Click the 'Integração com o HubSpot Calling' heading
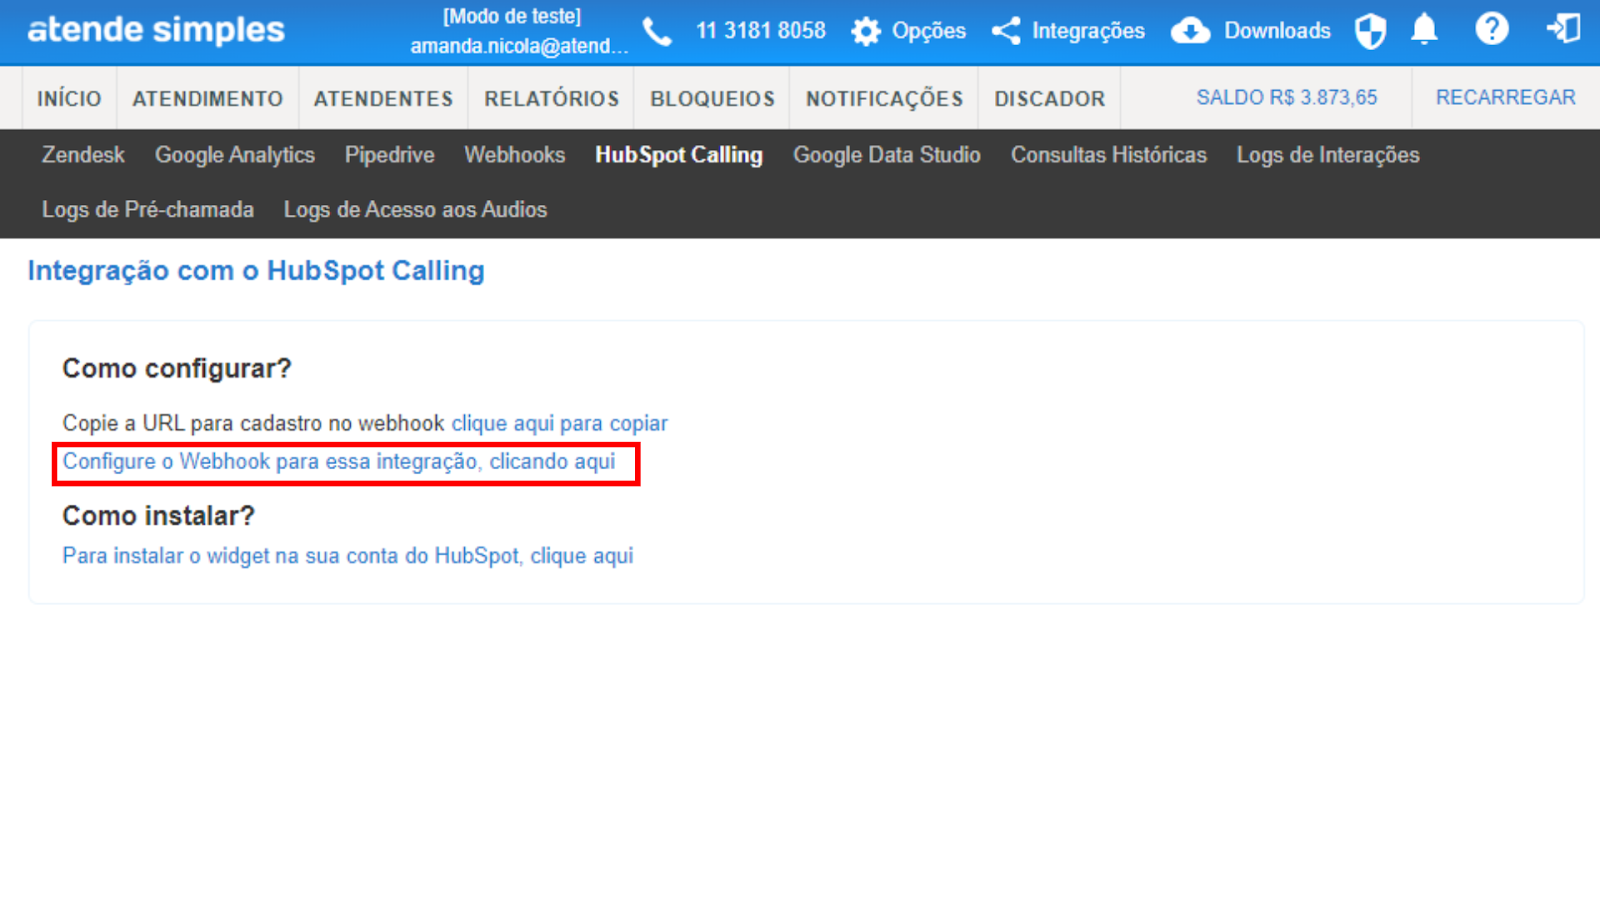 256,271
